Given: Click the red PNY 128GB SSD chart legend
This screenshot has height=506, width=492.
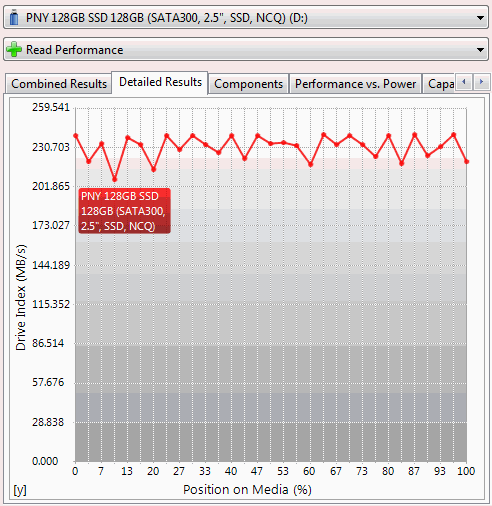Looking at the screenshot, I should tap(124, 211).
